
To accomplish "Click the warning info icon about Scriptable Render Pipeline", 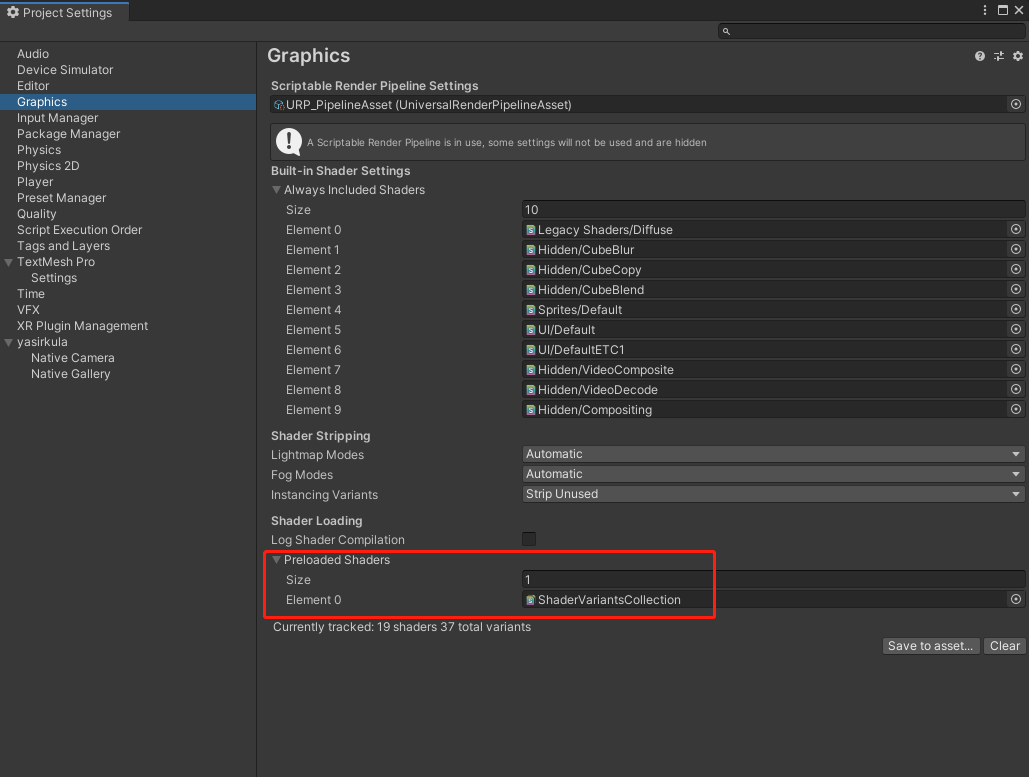I will click(x=289, y=142).
